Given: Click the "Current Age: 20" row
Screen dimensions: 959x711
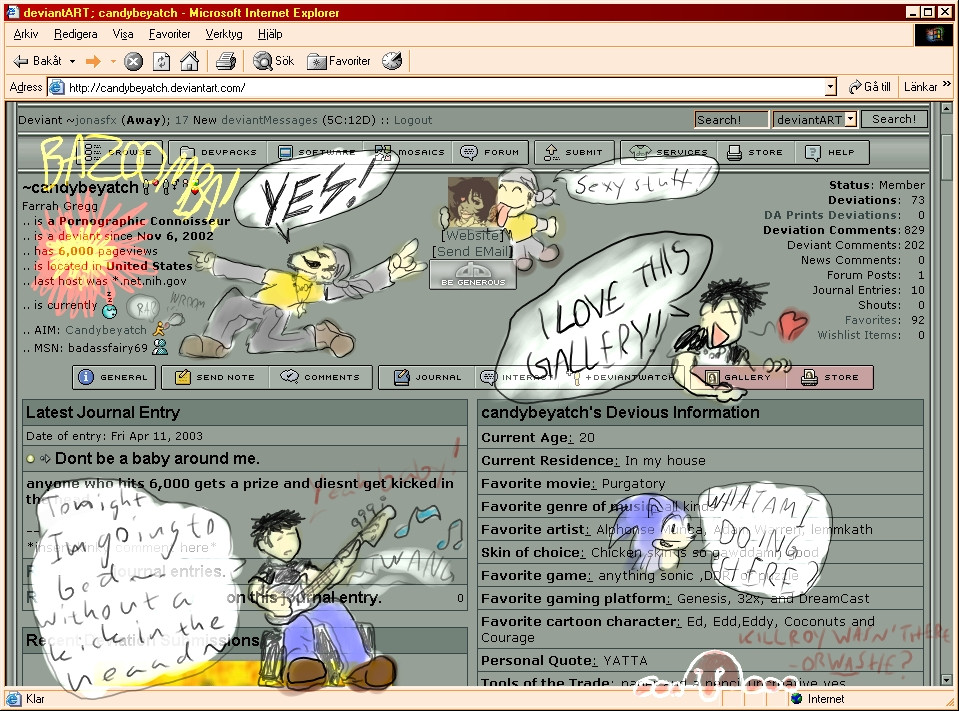Looking at the screenshot, I should pyautogui.click(x=700, y=438).
